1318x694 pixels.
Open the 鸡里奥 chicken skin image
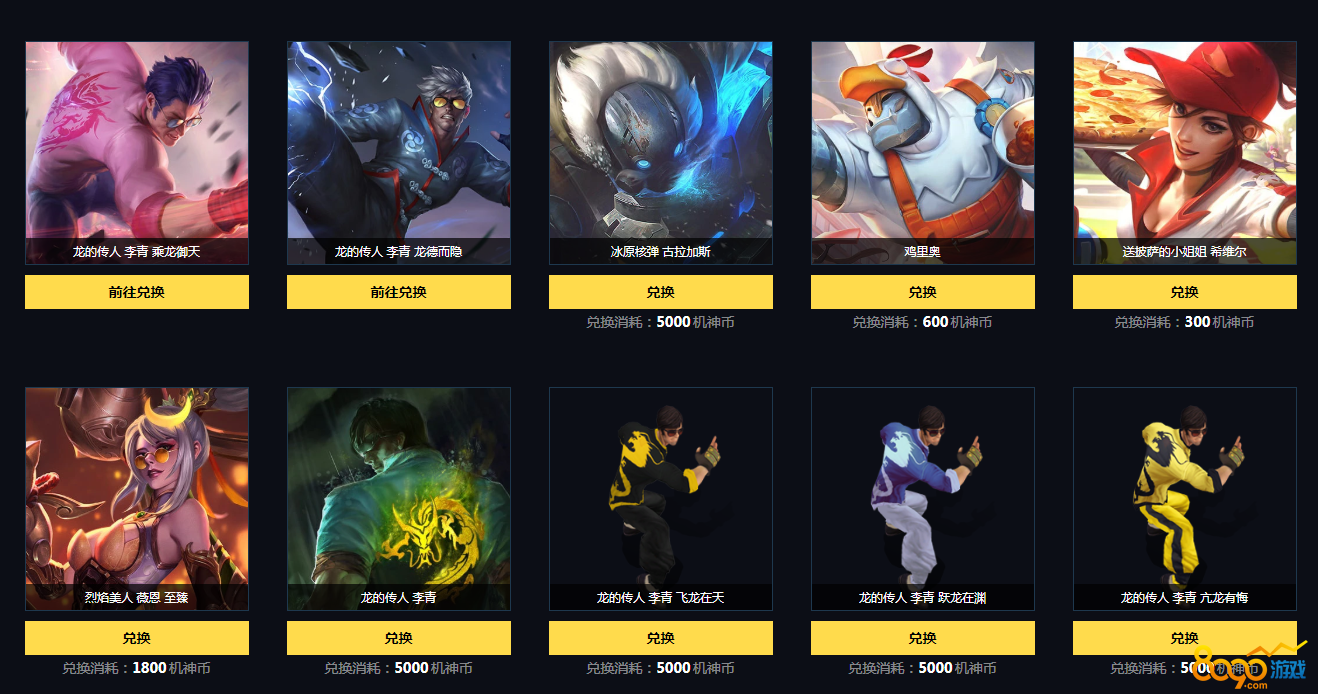point(923,153)
